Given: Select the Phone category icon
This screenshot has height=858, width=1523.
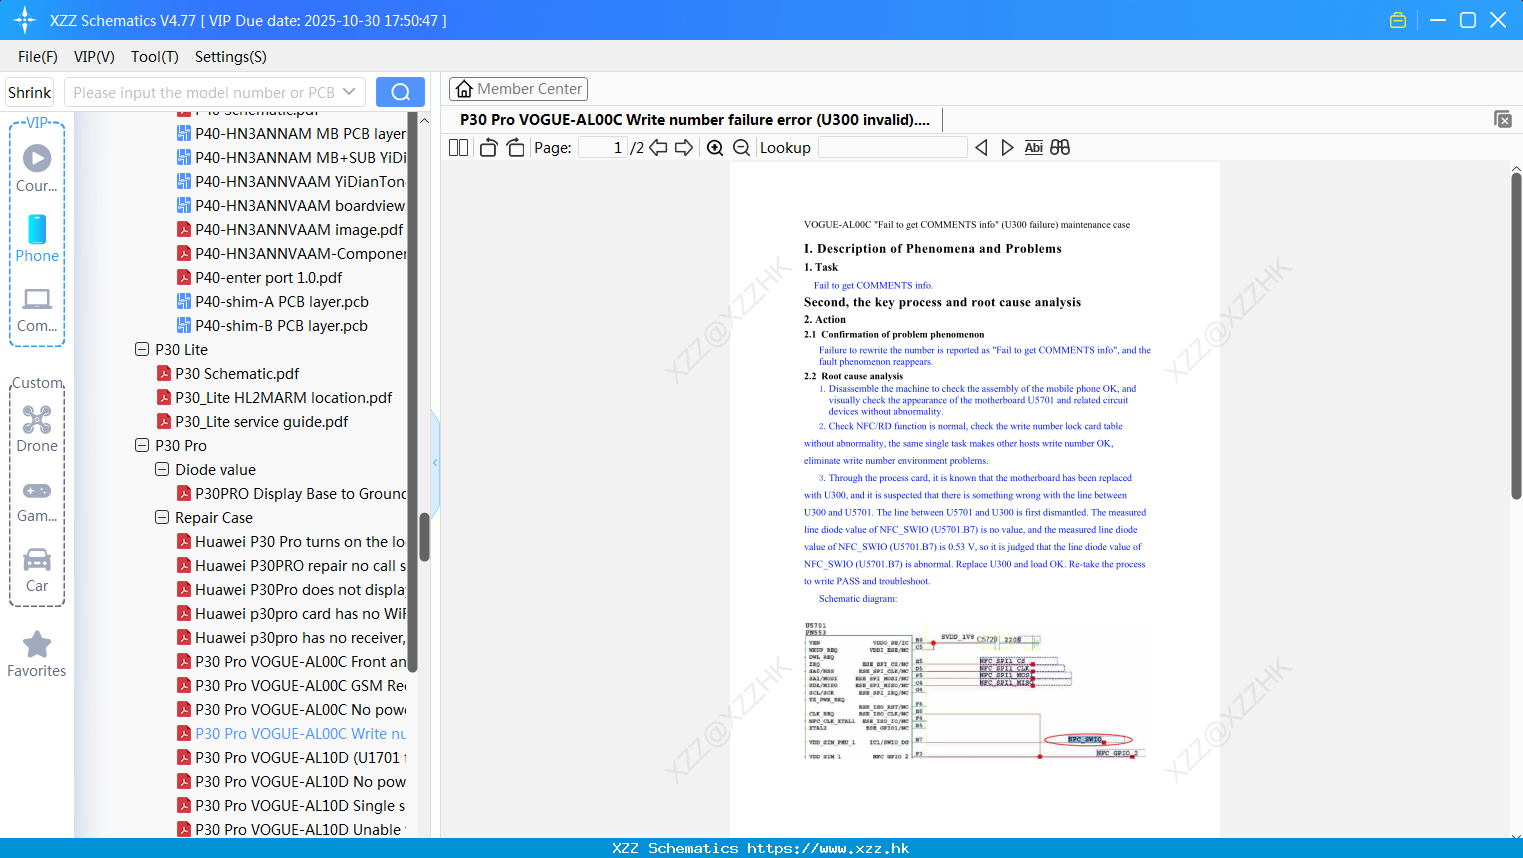Looking at the screenshot, I should (x=37, y=238).
